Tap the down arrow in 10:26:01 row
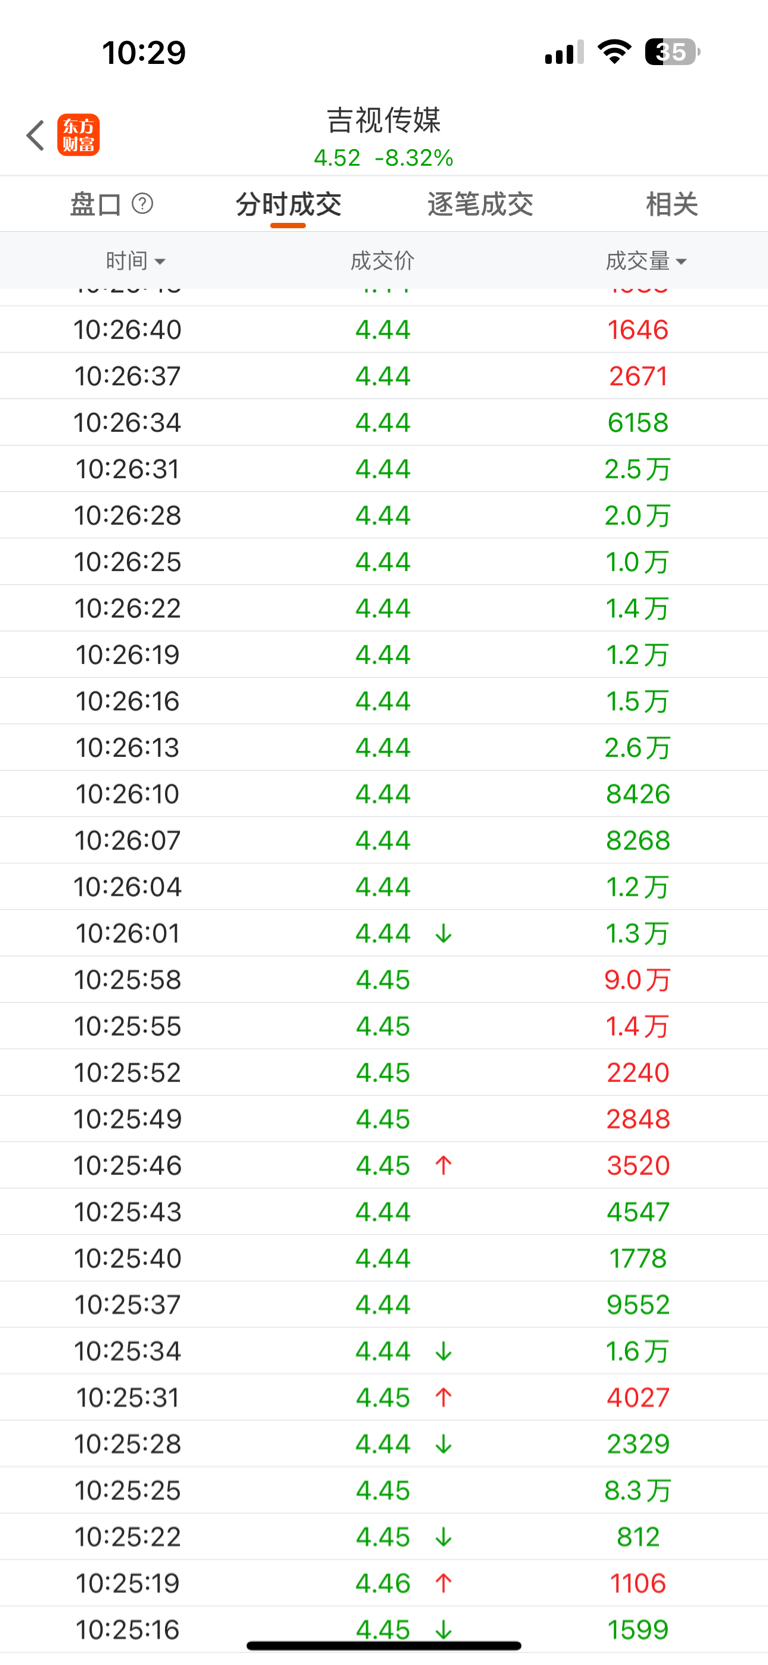Viewport: 768px width, 1665px height. click(x=444, y=934)
